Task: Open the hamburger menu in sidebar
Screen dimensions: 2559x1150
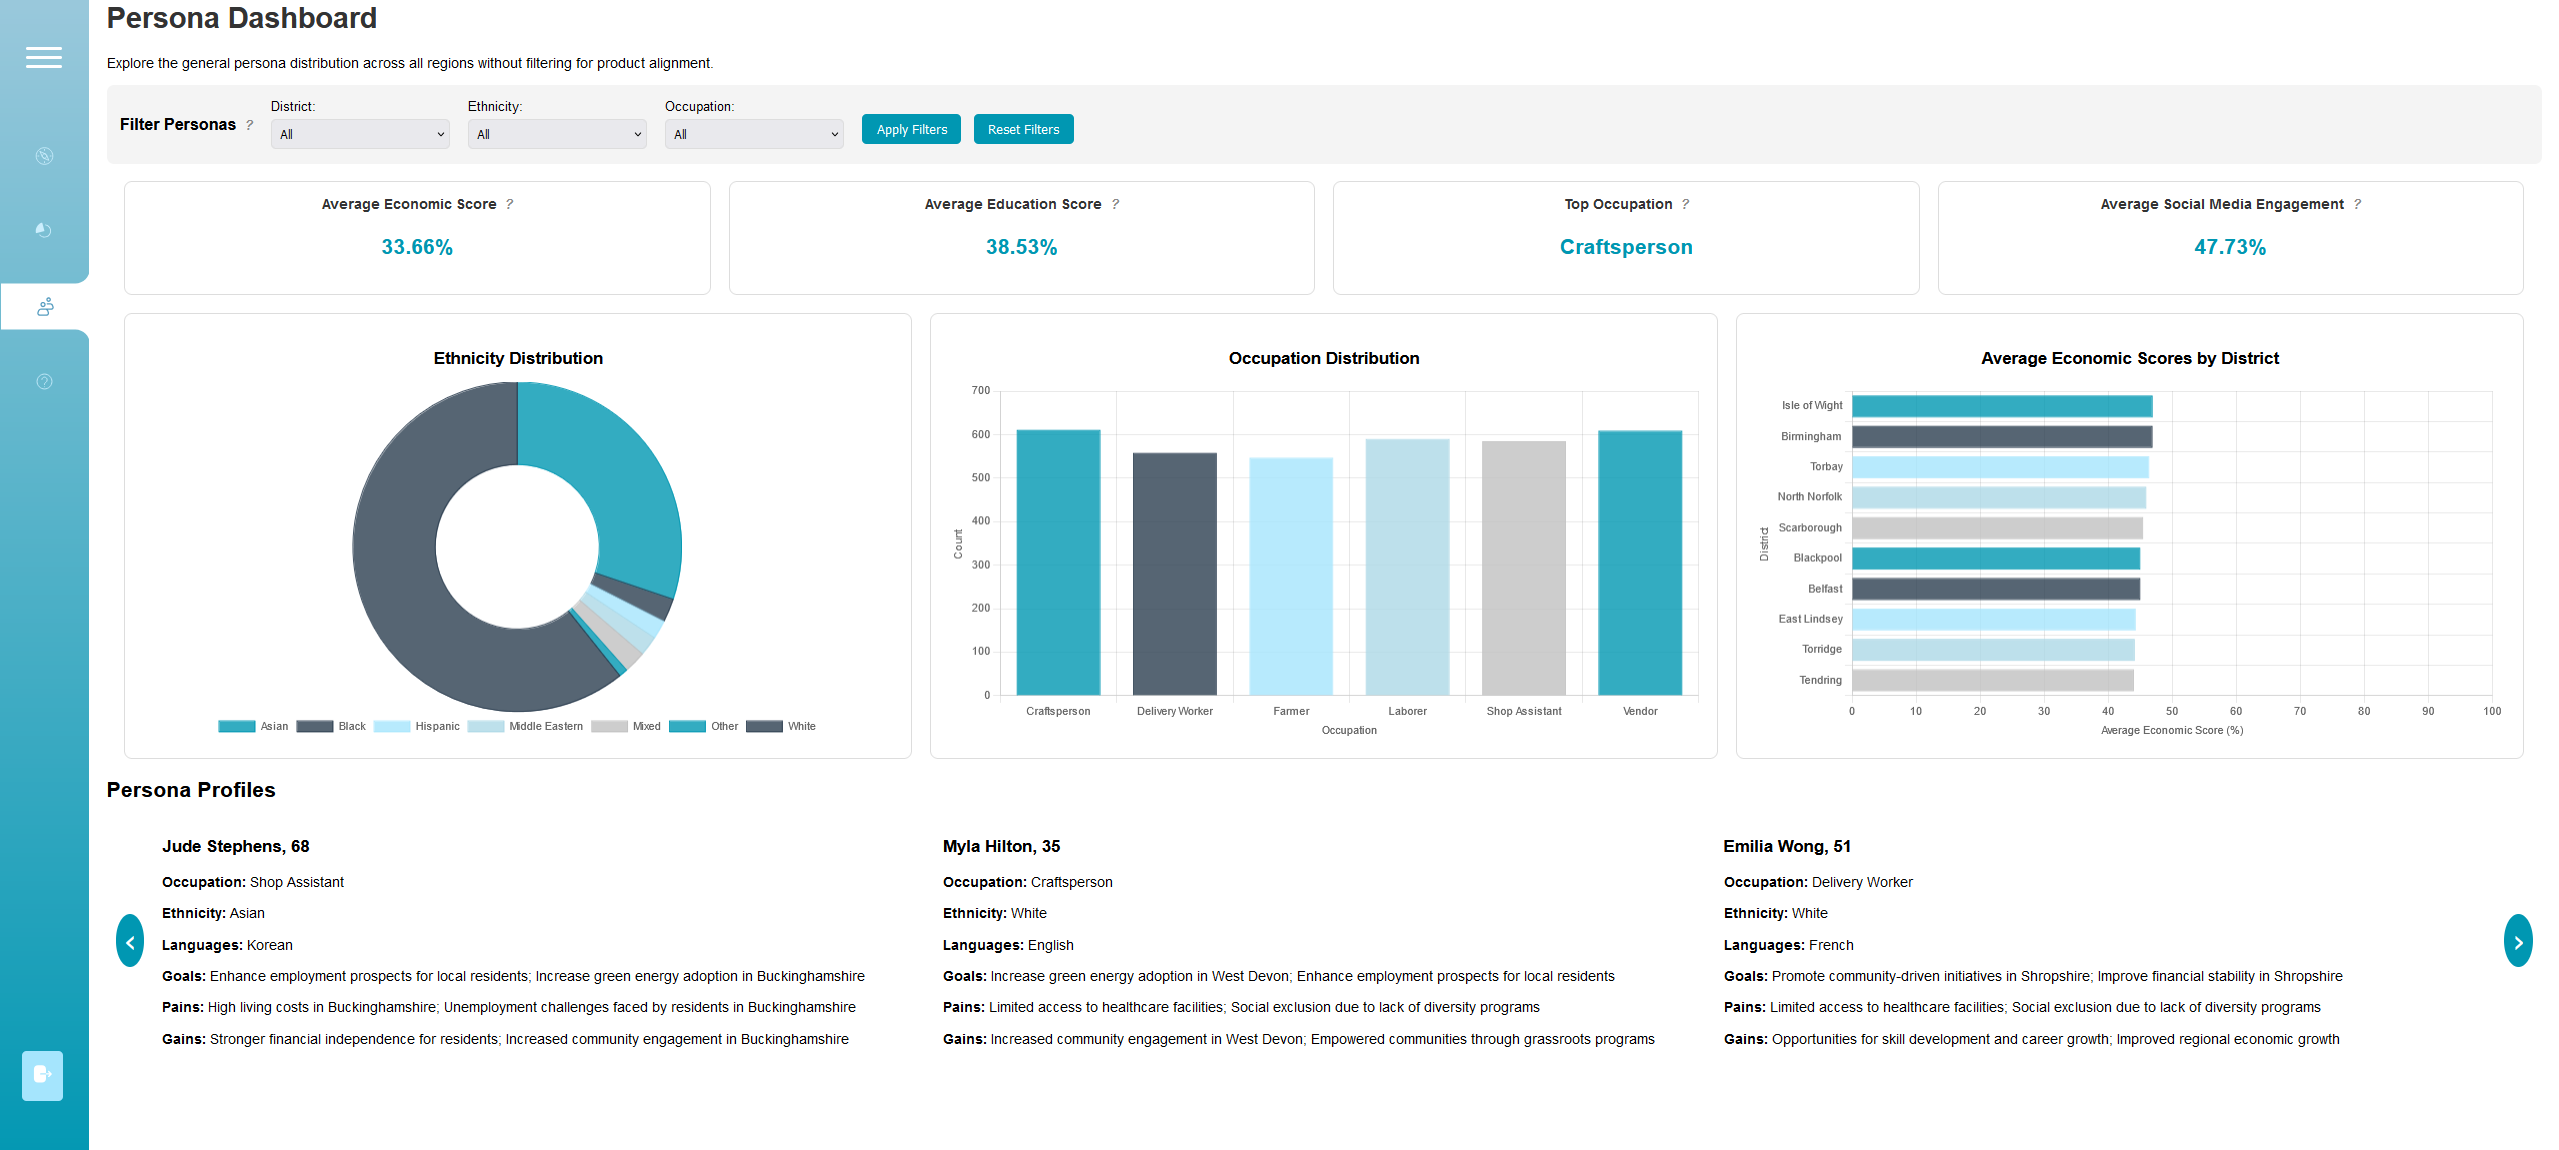Action: tap(44, 57)
